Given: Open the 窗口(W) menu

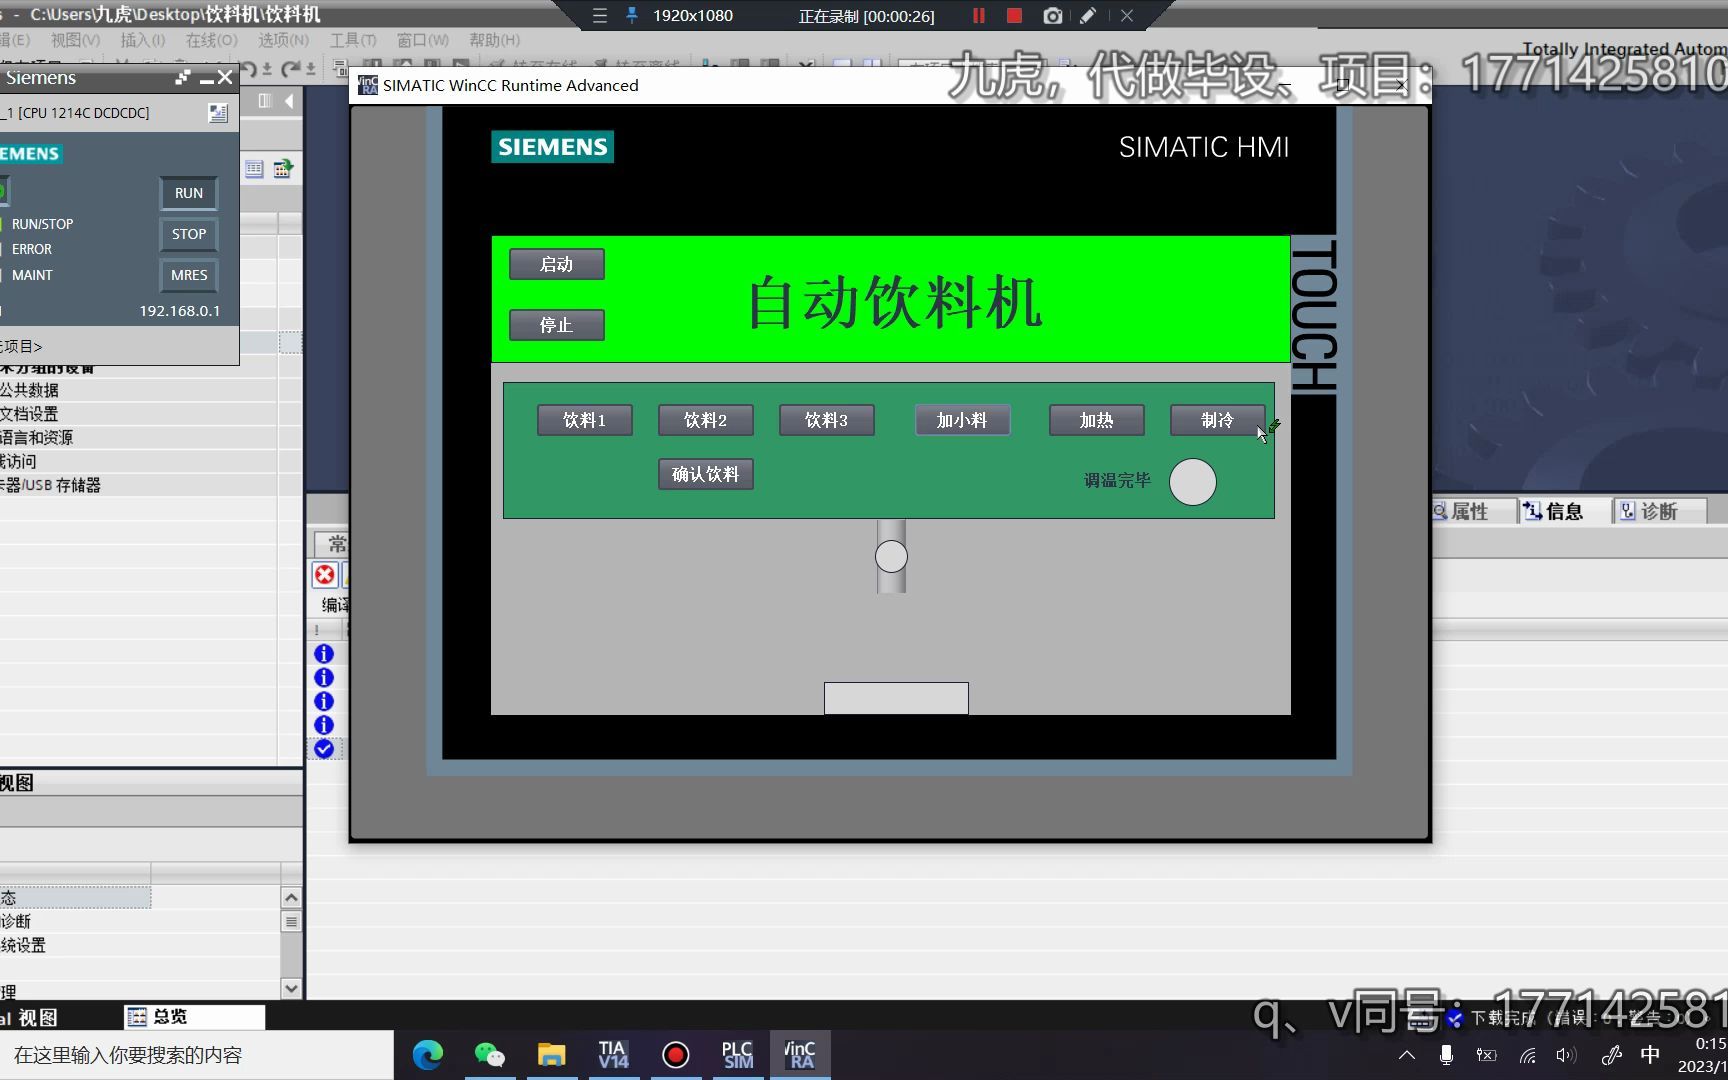Looking at the screenshot, I should (423, 40).
